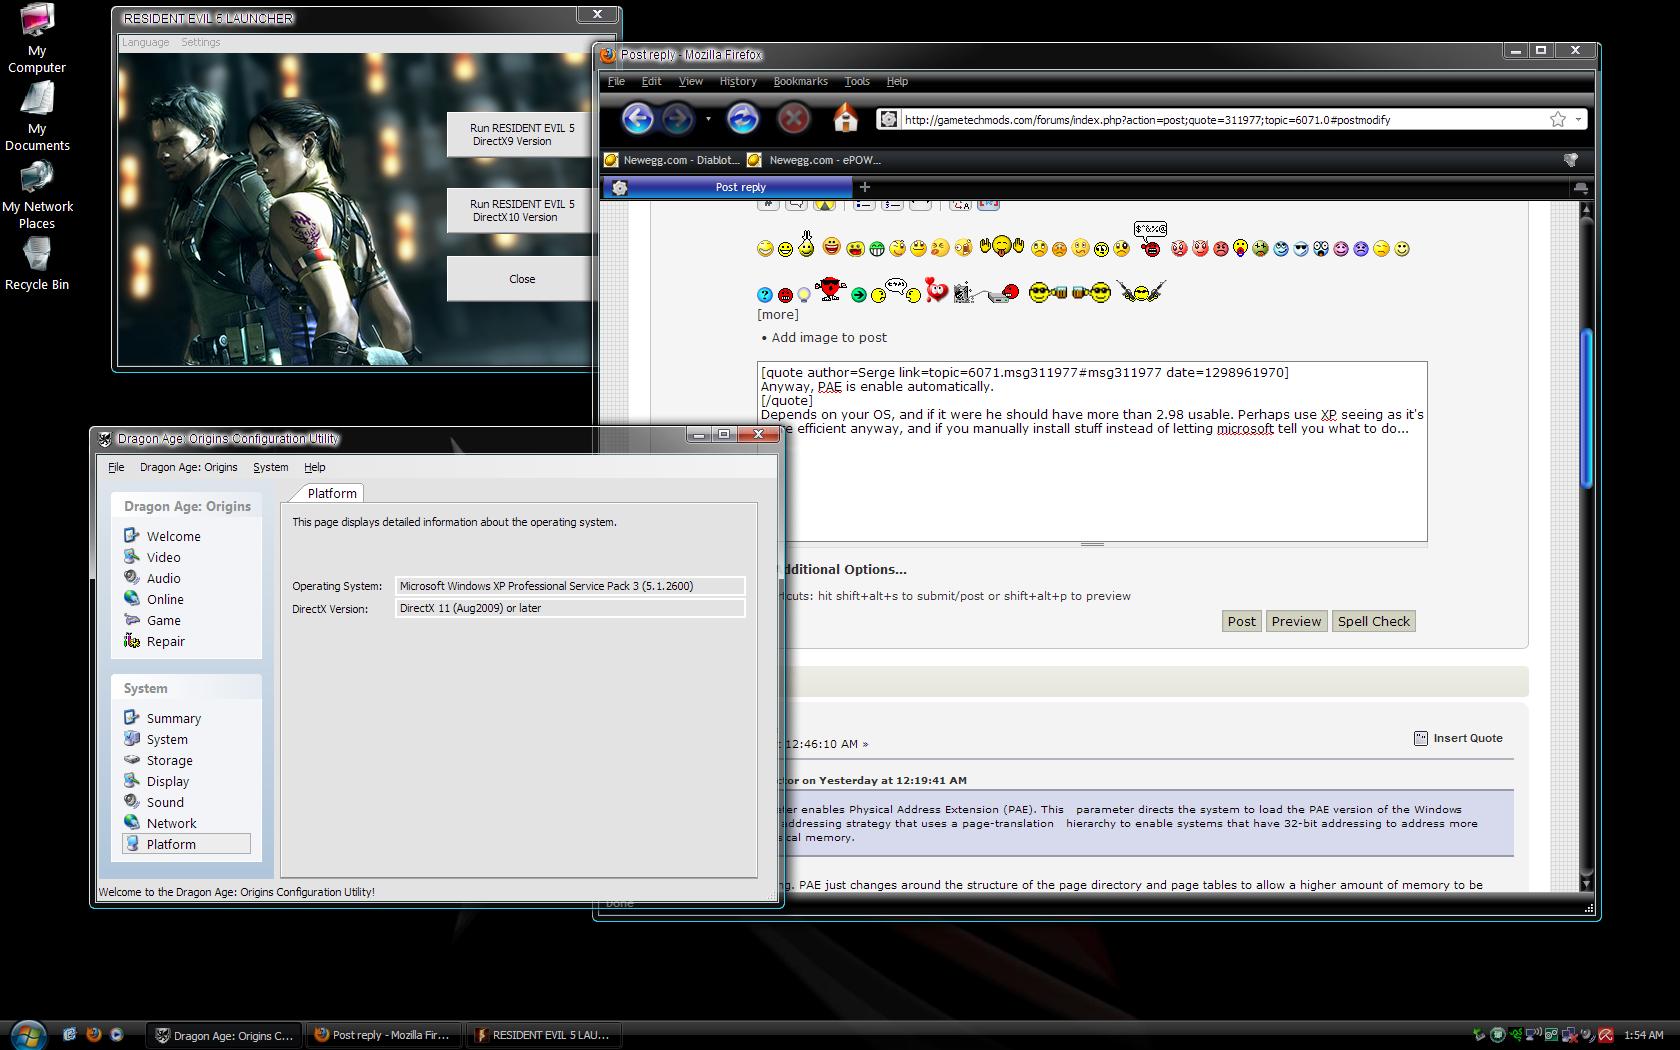The width and height of the screenshot is (1680, 1050).
Task: Show [more] smileys link
Action: point(777,314)
